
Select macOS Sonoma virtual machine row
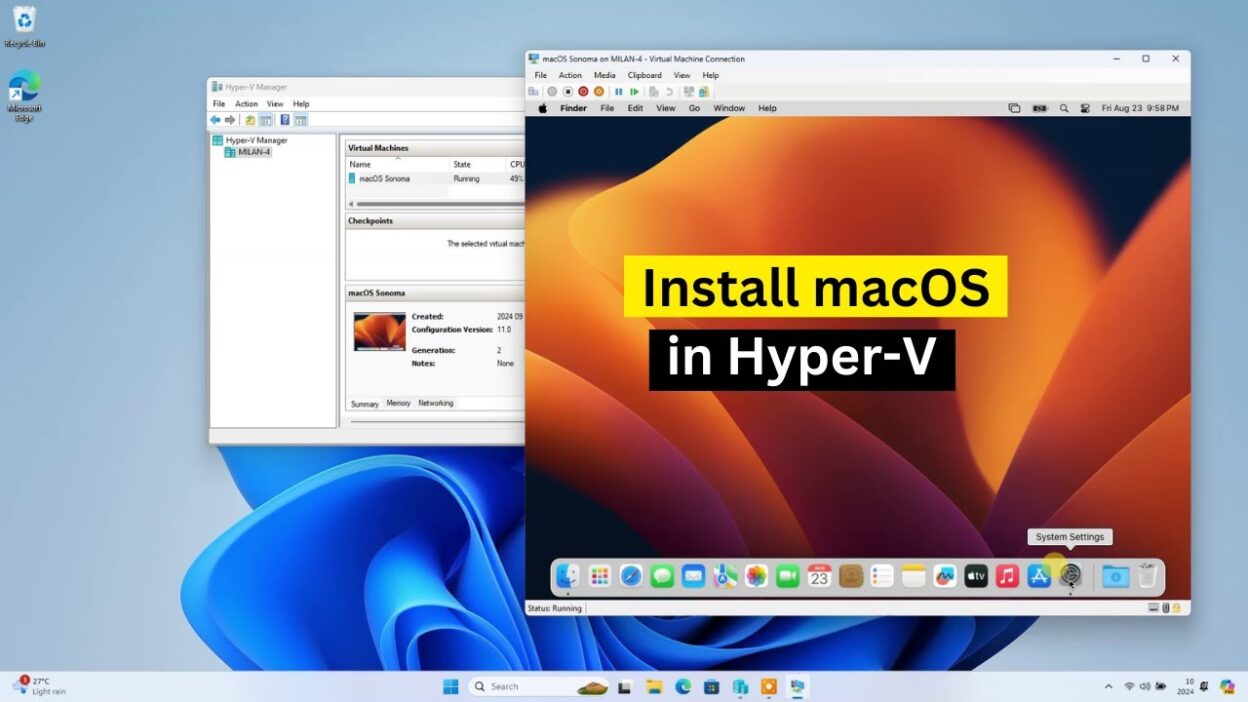[x=385, y=179]
